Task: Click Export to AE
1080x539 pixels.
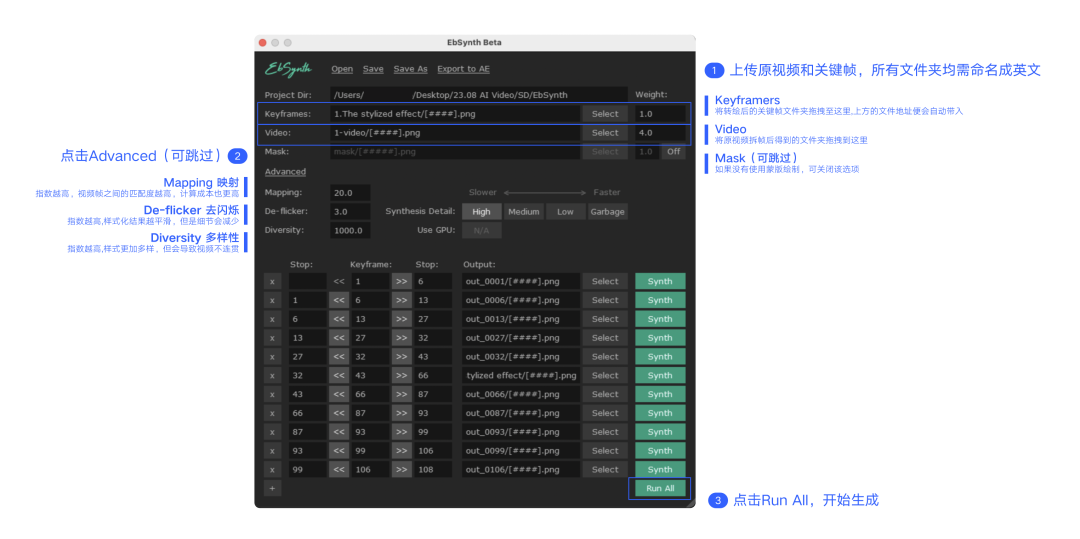Action: click(464, 69)
